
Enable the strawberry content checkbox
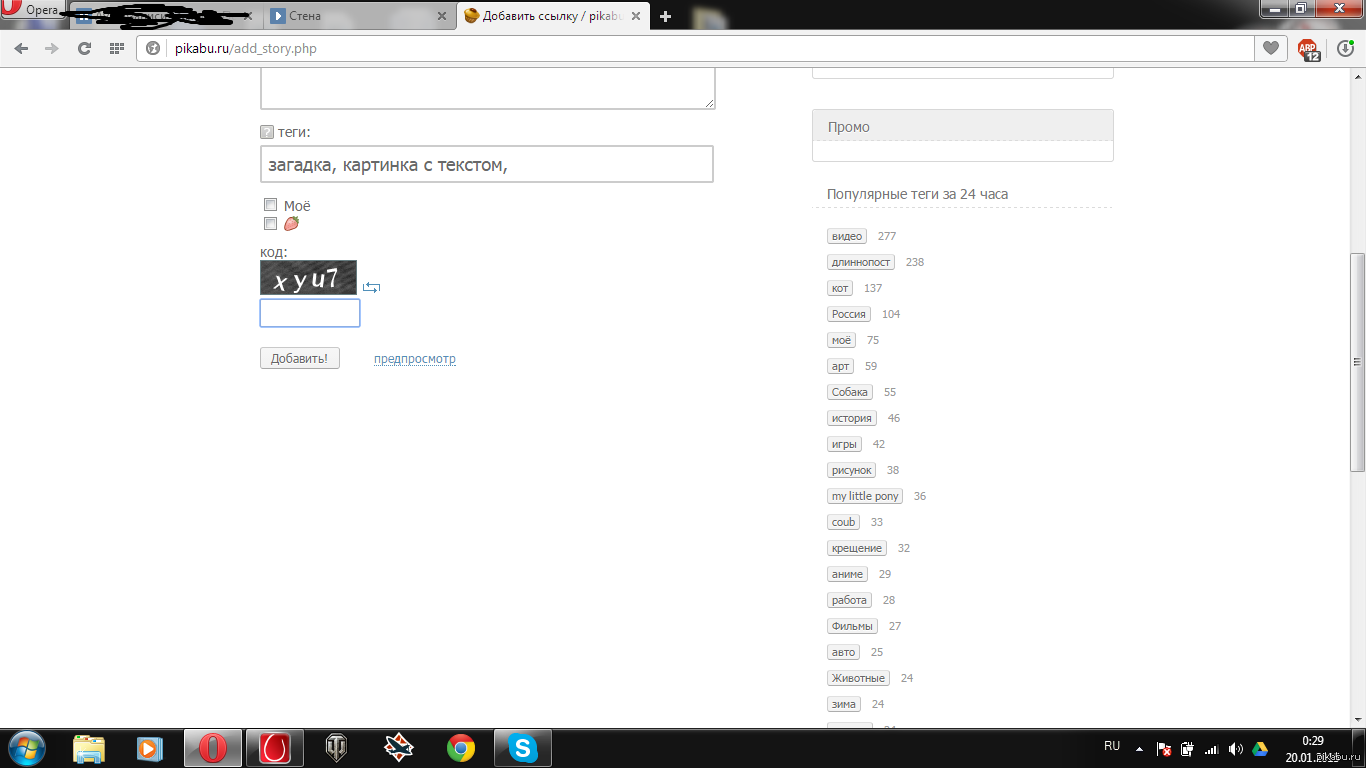tap(270, 224)
